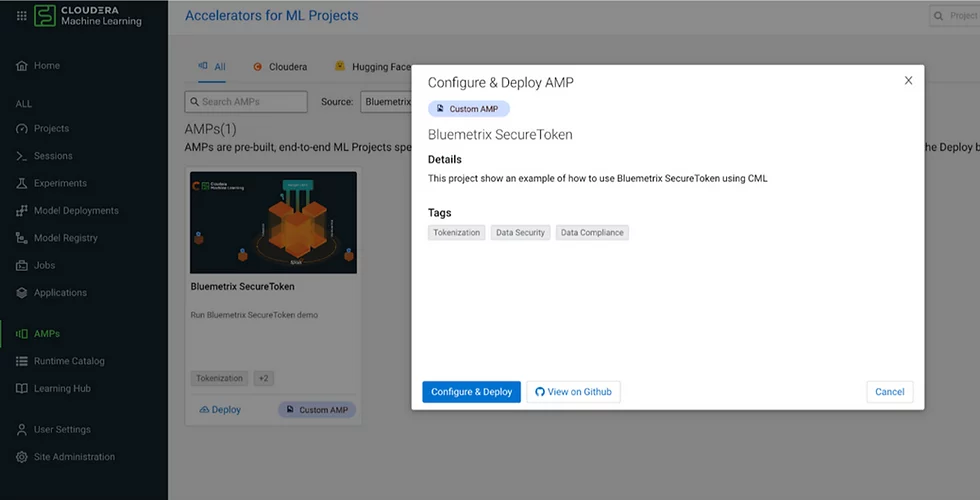Click the Search AMPs field
Screen dimensions: 980x500
tap(246, 102)
